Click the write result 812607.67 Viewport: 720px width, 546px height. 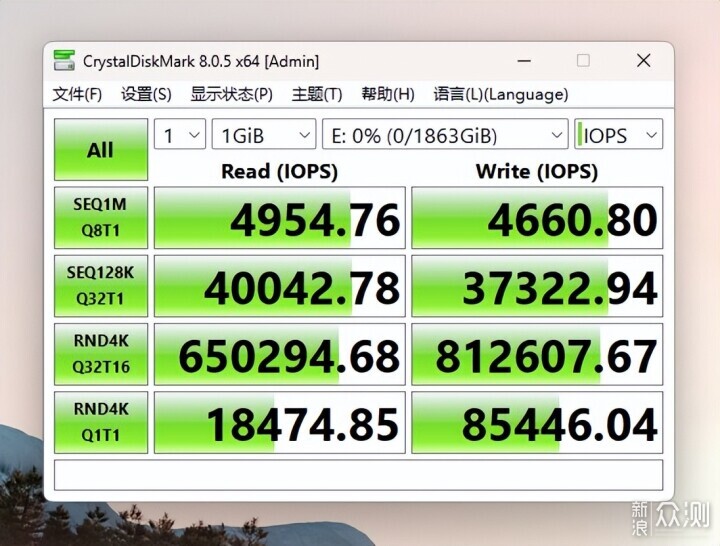tap(537, 354)
